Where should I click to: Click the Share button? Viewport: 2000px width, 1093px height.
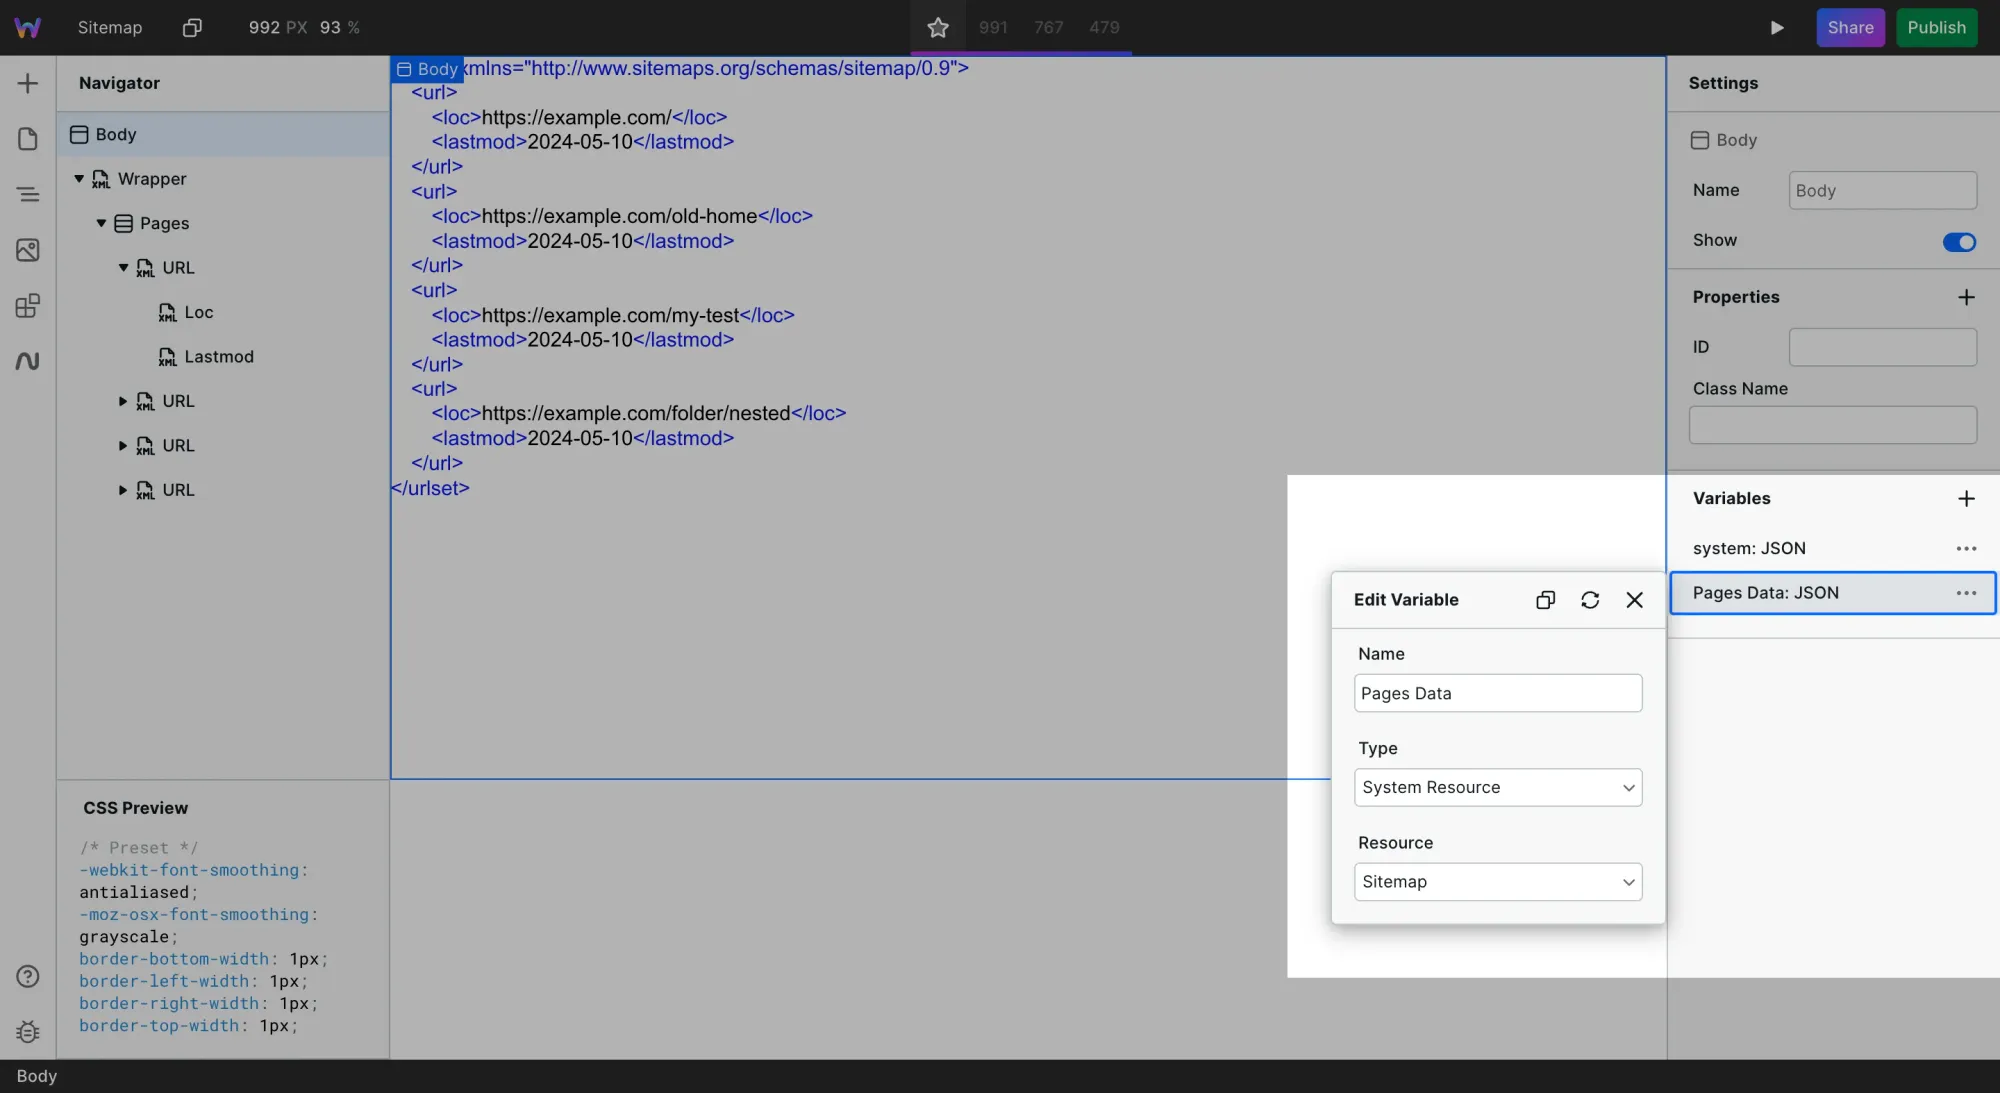click(1850, 27)
